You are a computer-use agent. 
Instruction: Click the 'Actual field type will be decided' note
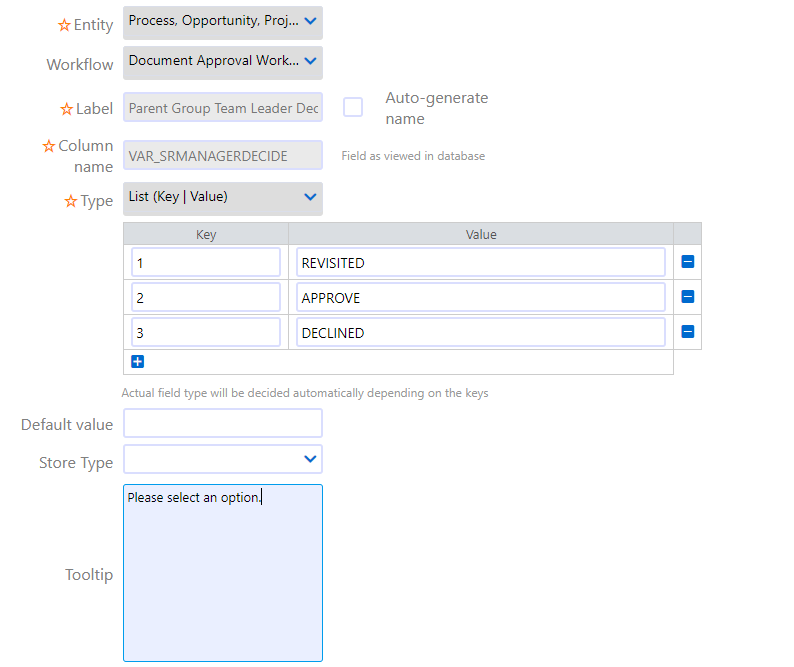tap(305, 393)
